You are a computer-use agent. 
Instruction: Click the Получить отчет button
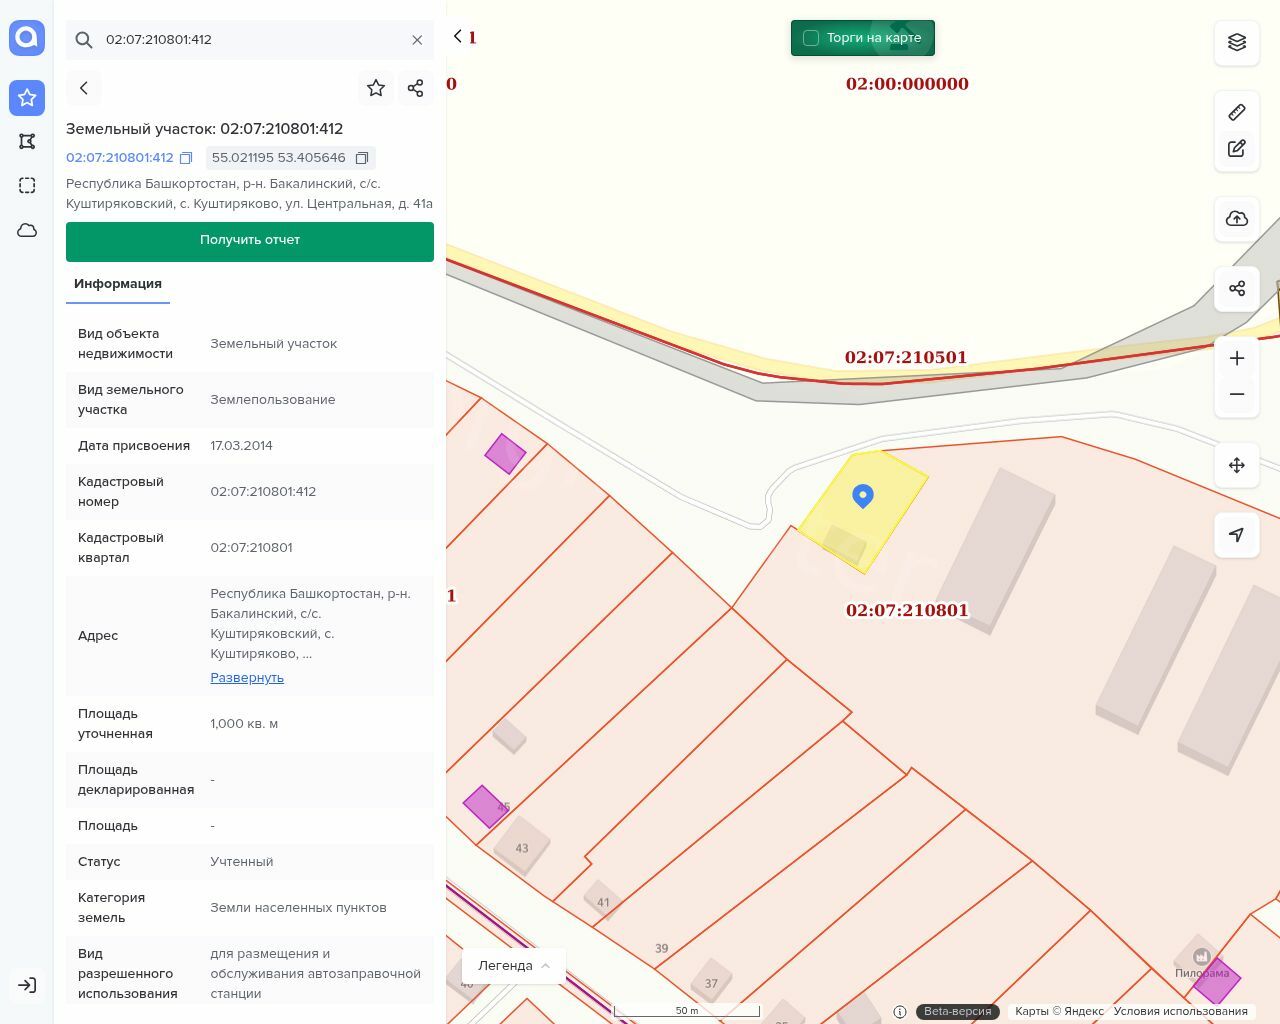[x=250, y=241]
